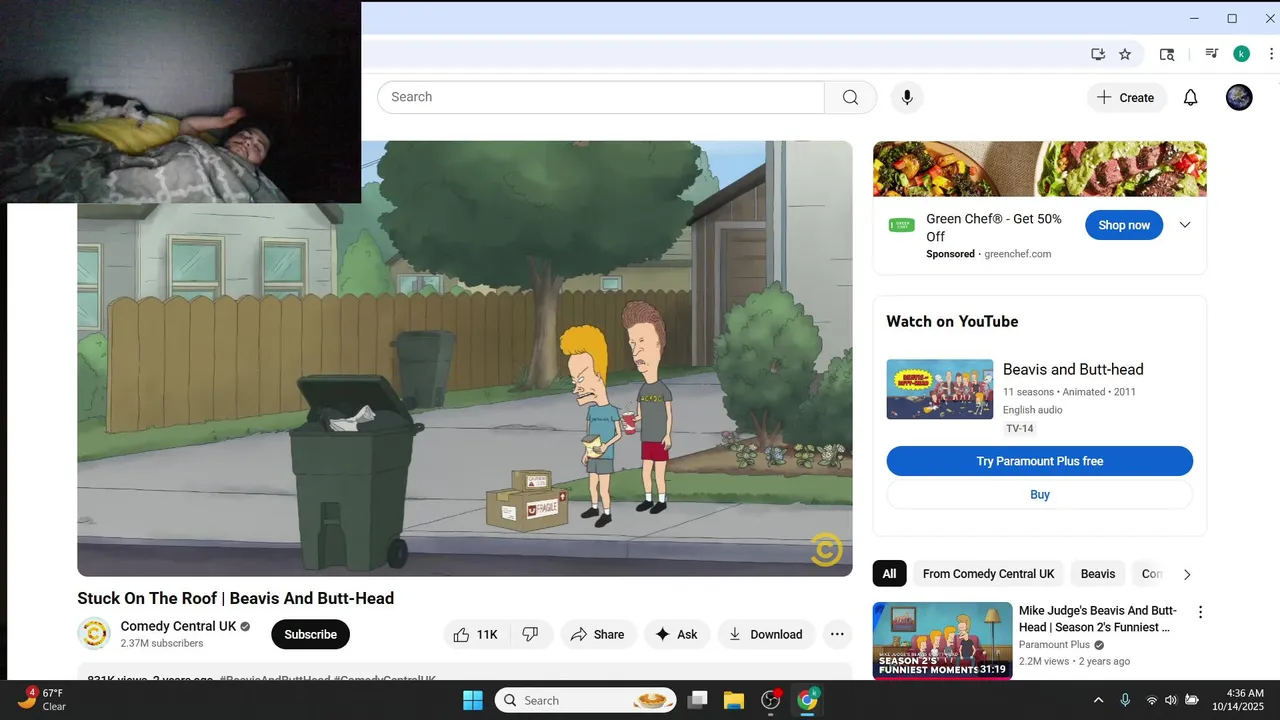Open Comedy Central UK channel name link
1280x720 pixels.
[x=179, y=626]
